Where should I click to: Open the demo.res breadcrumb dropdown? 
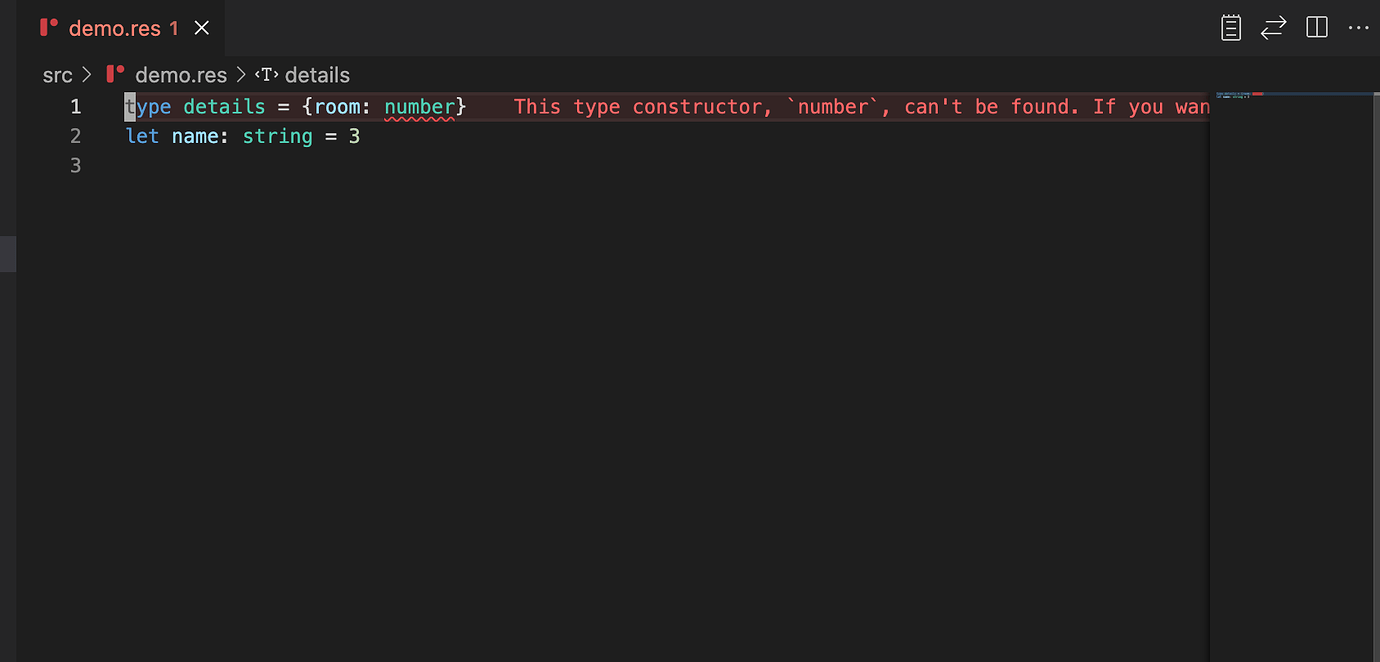[x=181, y=75]
